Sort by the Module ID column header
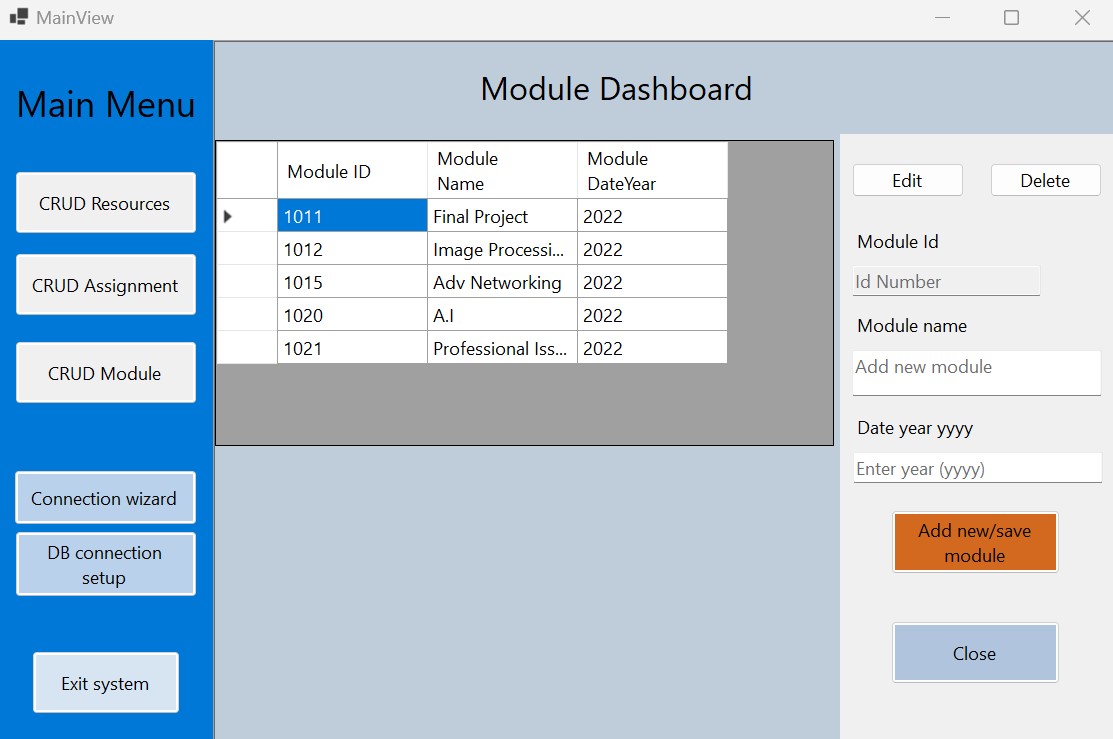Viewport: 1113px width, 739px height. coord(352,171)
